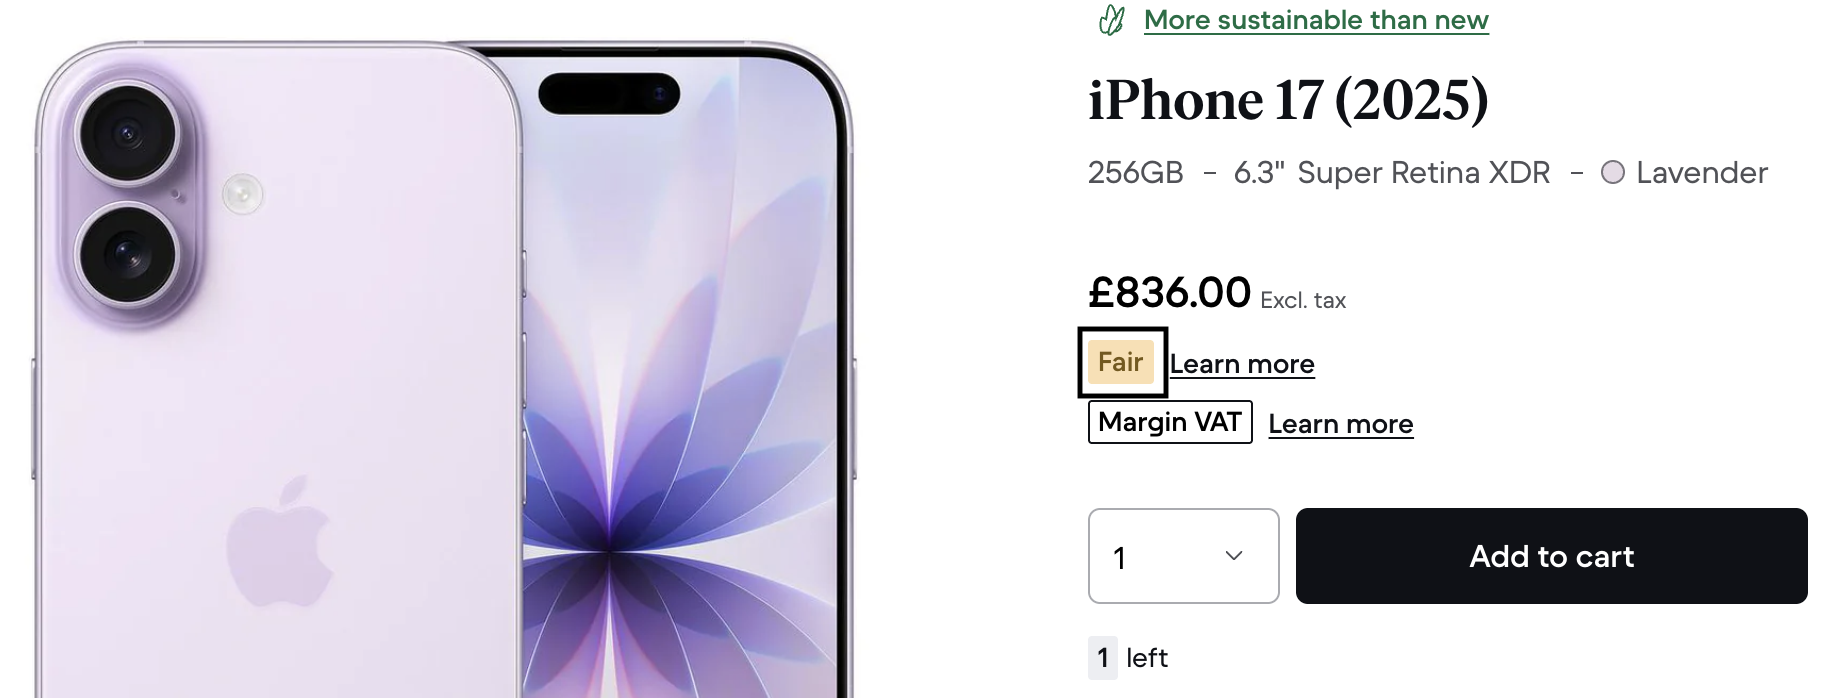
Task: Click the £836.00 price
Action: click(x=1169, y=293)
